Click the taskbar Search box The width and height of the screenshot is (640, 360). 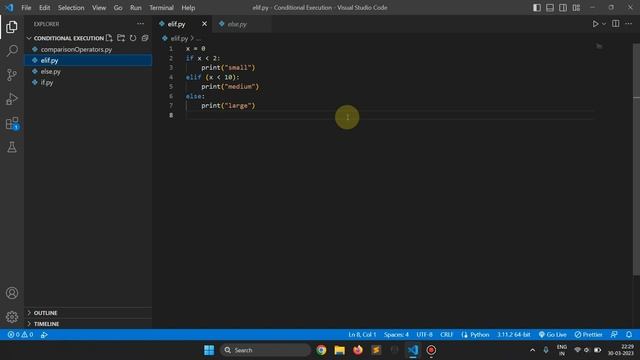pyautogui.click(x=266, y=350)
